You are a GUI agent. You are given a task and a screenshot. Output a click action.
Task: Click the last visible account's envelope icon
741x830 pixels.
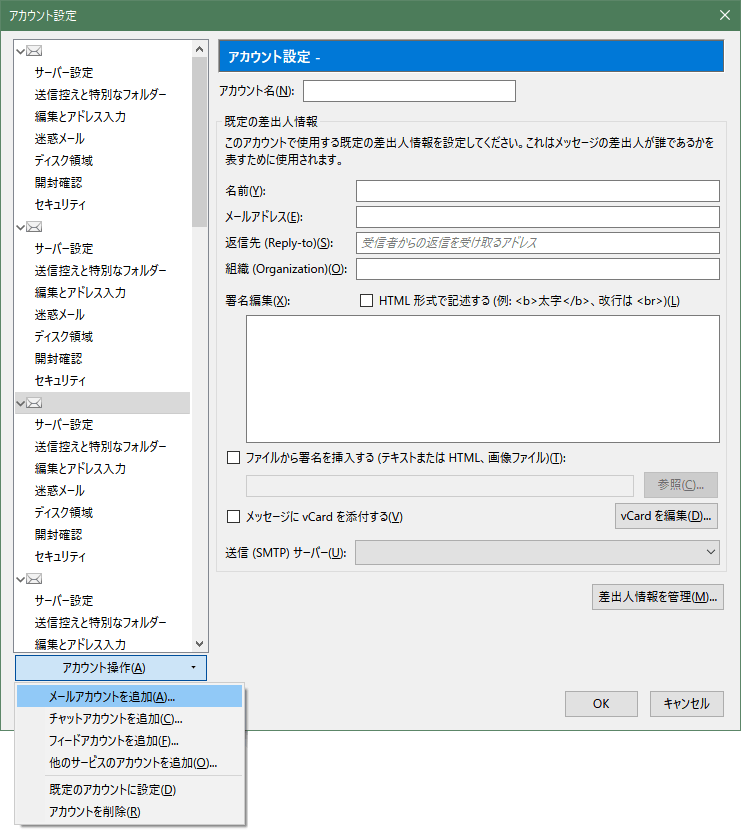34,579
